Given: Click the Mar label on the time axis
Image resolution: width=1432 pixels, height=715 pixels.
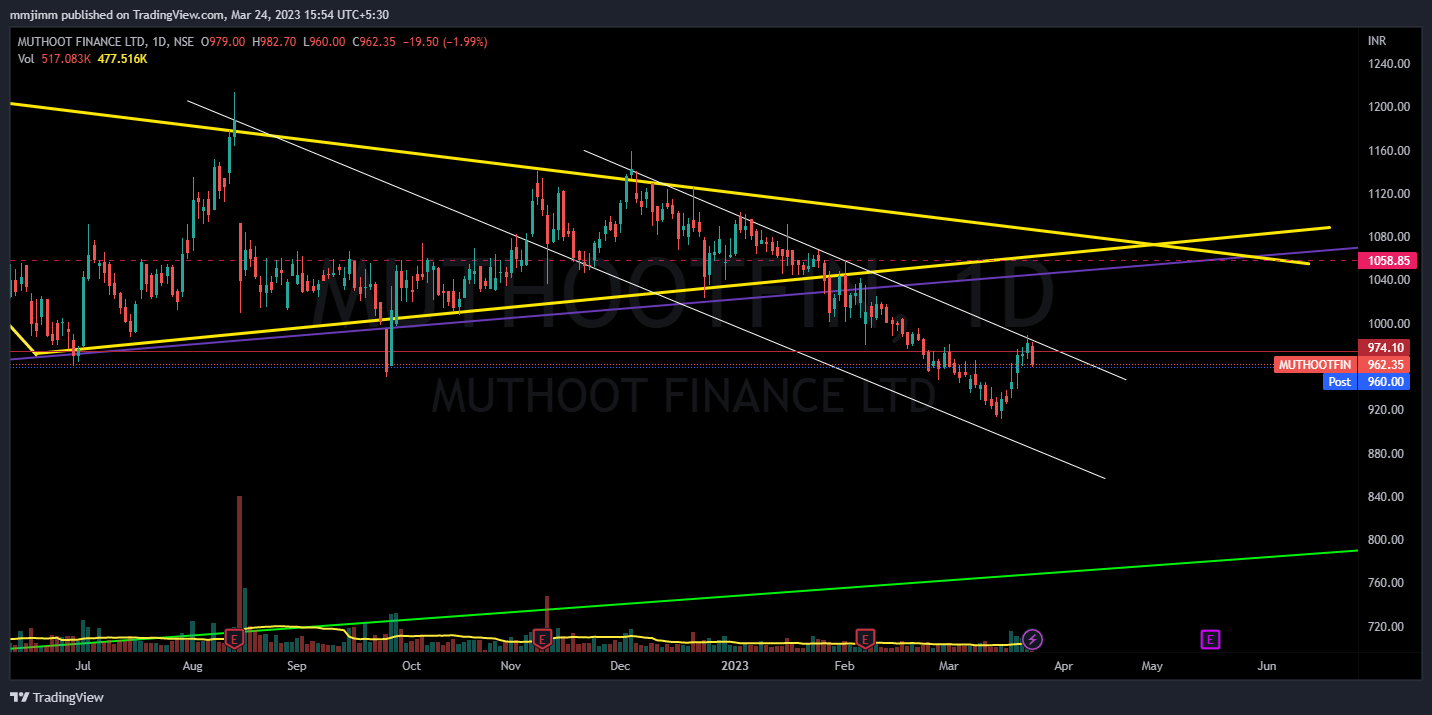Looking at the screenshot, I should [x=947, y=665].
